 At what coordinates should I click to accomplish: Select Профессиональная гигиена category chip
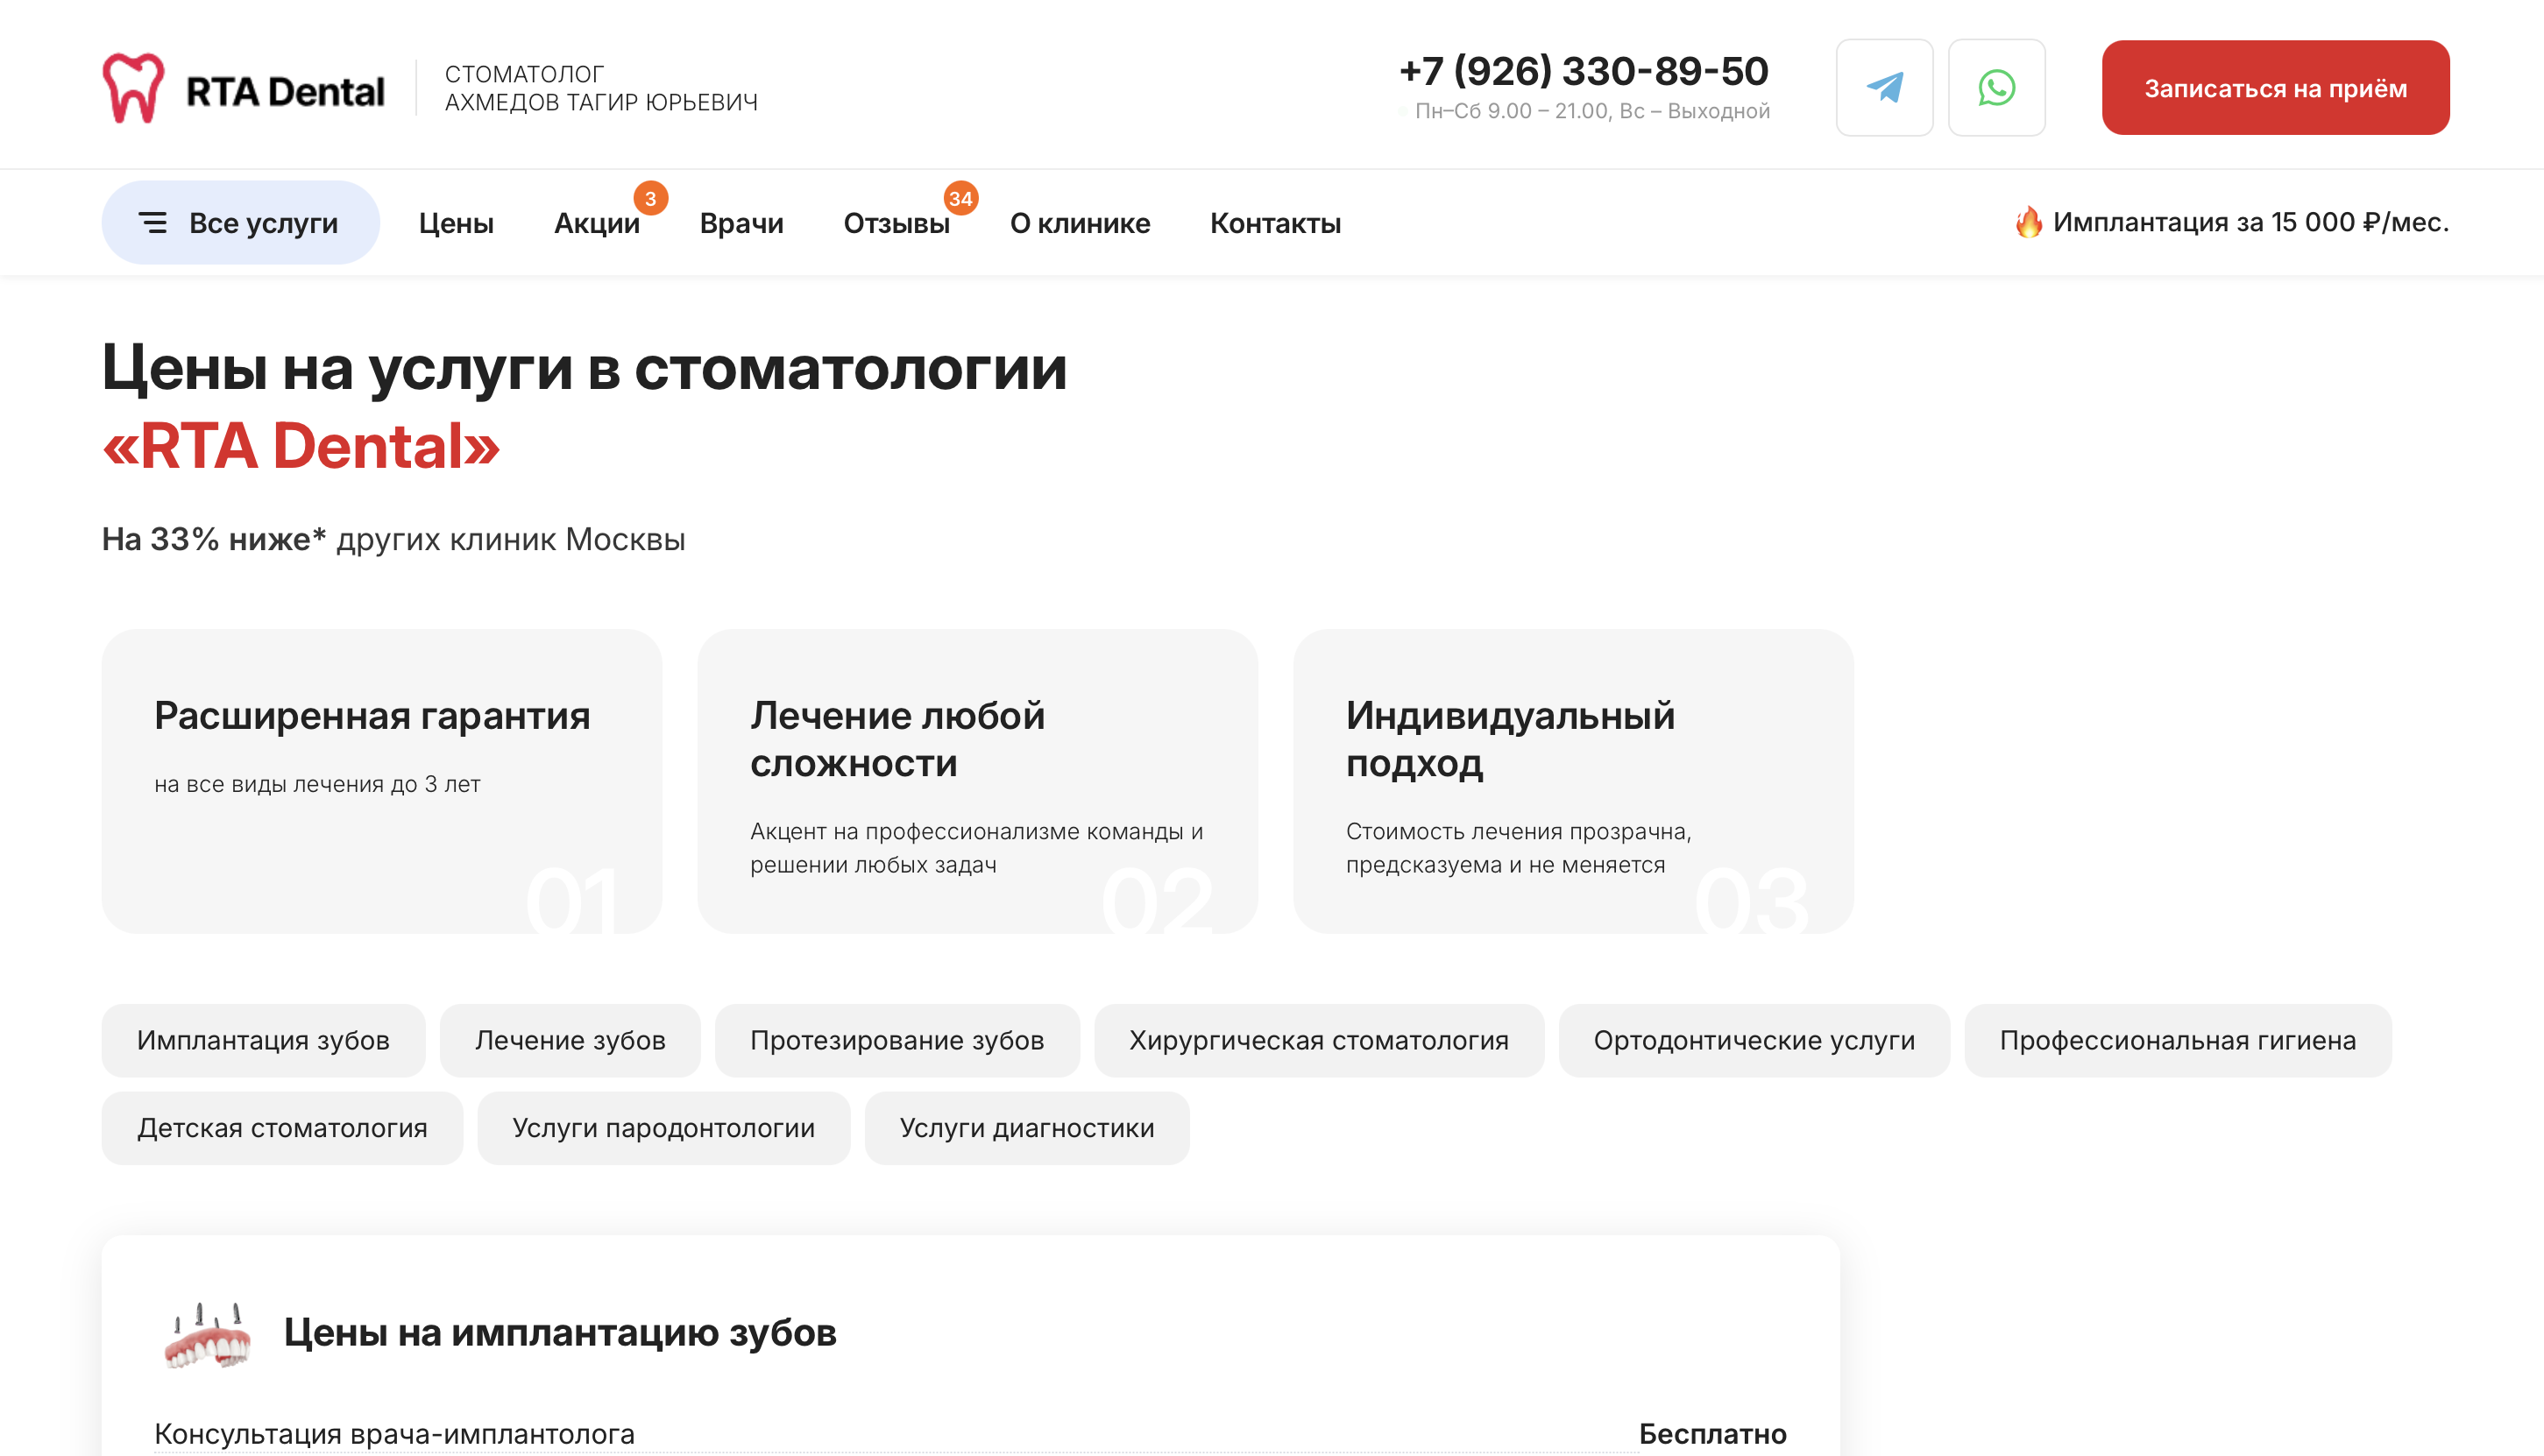pyautogui.click(x=2178, y=1040)
